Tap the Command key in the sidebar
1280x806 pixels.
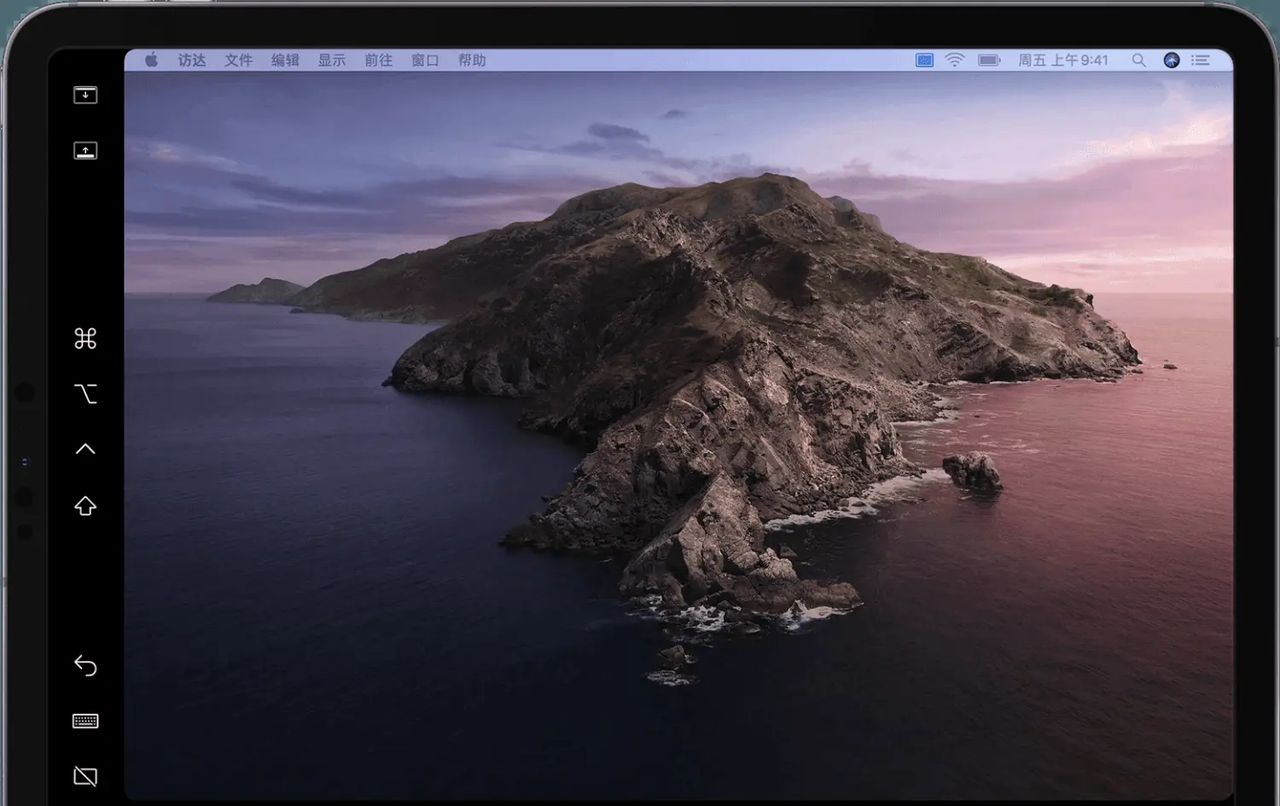pos(85,339)
